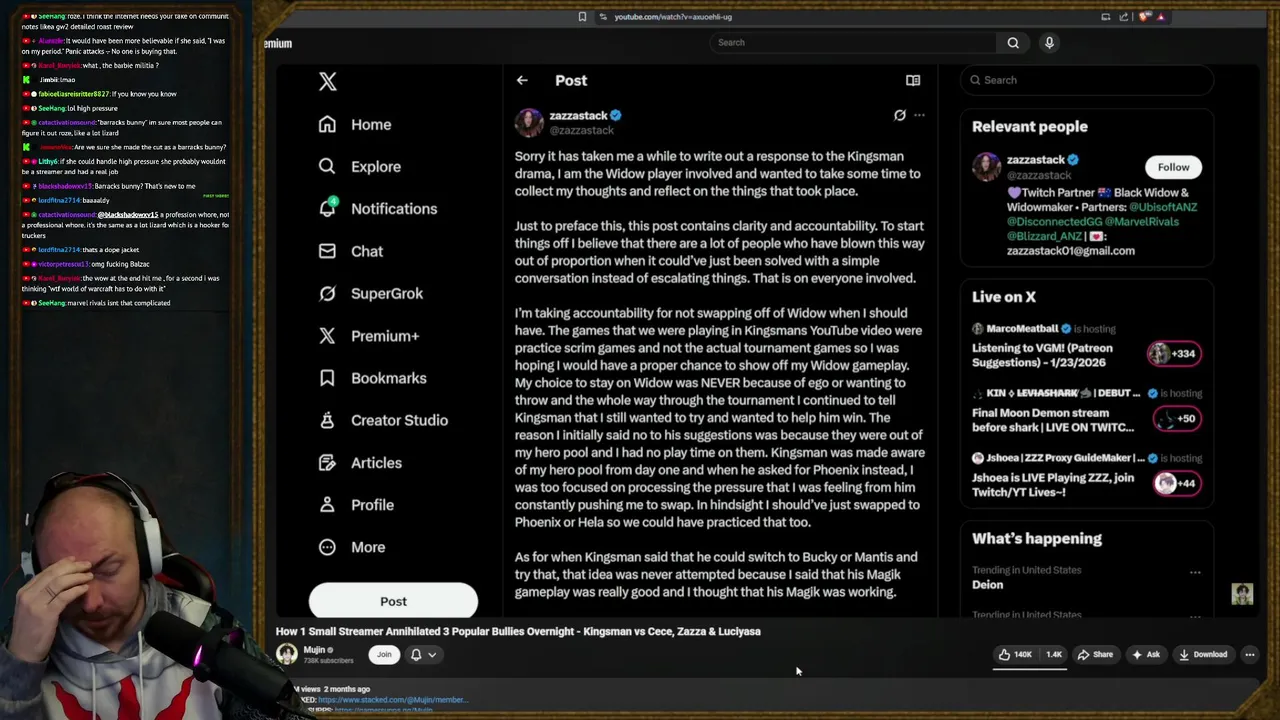Click the Post button in sidebar
The width and height of the screenshot is (1280, 720).
(393, 601)
